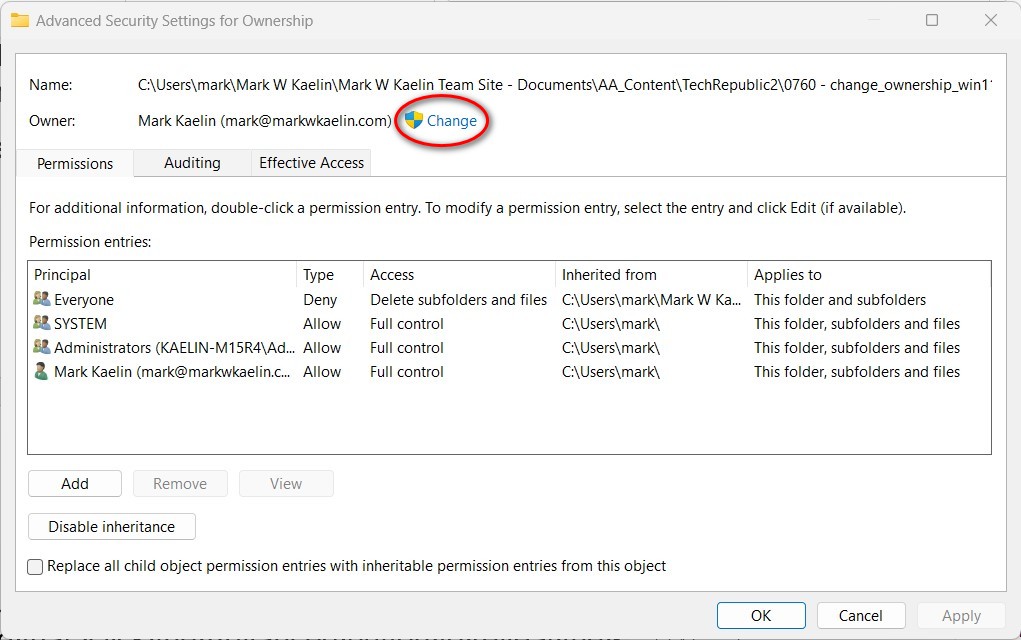Switch to the Permissions tab
1021x640 pixels.
[x=74, y=163]
